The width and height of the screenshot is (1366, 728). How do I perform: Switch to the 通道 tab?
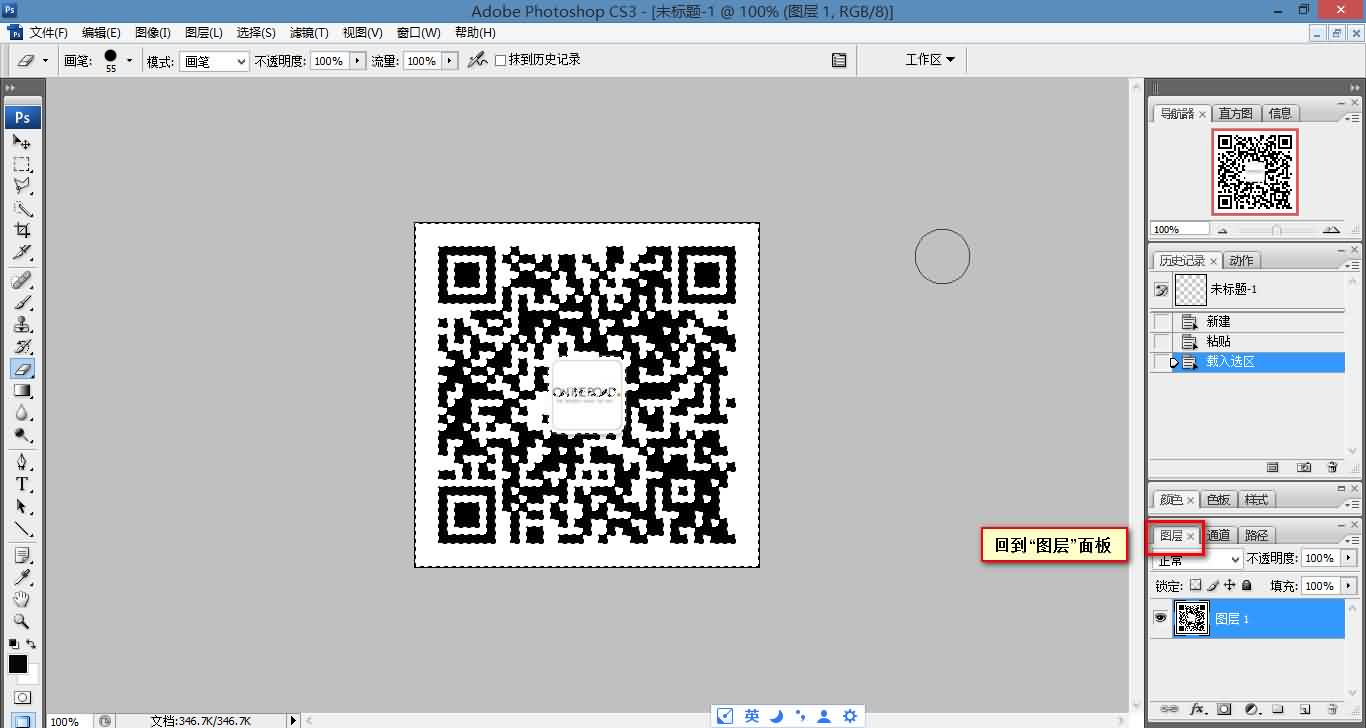(x=1218, y=535)
